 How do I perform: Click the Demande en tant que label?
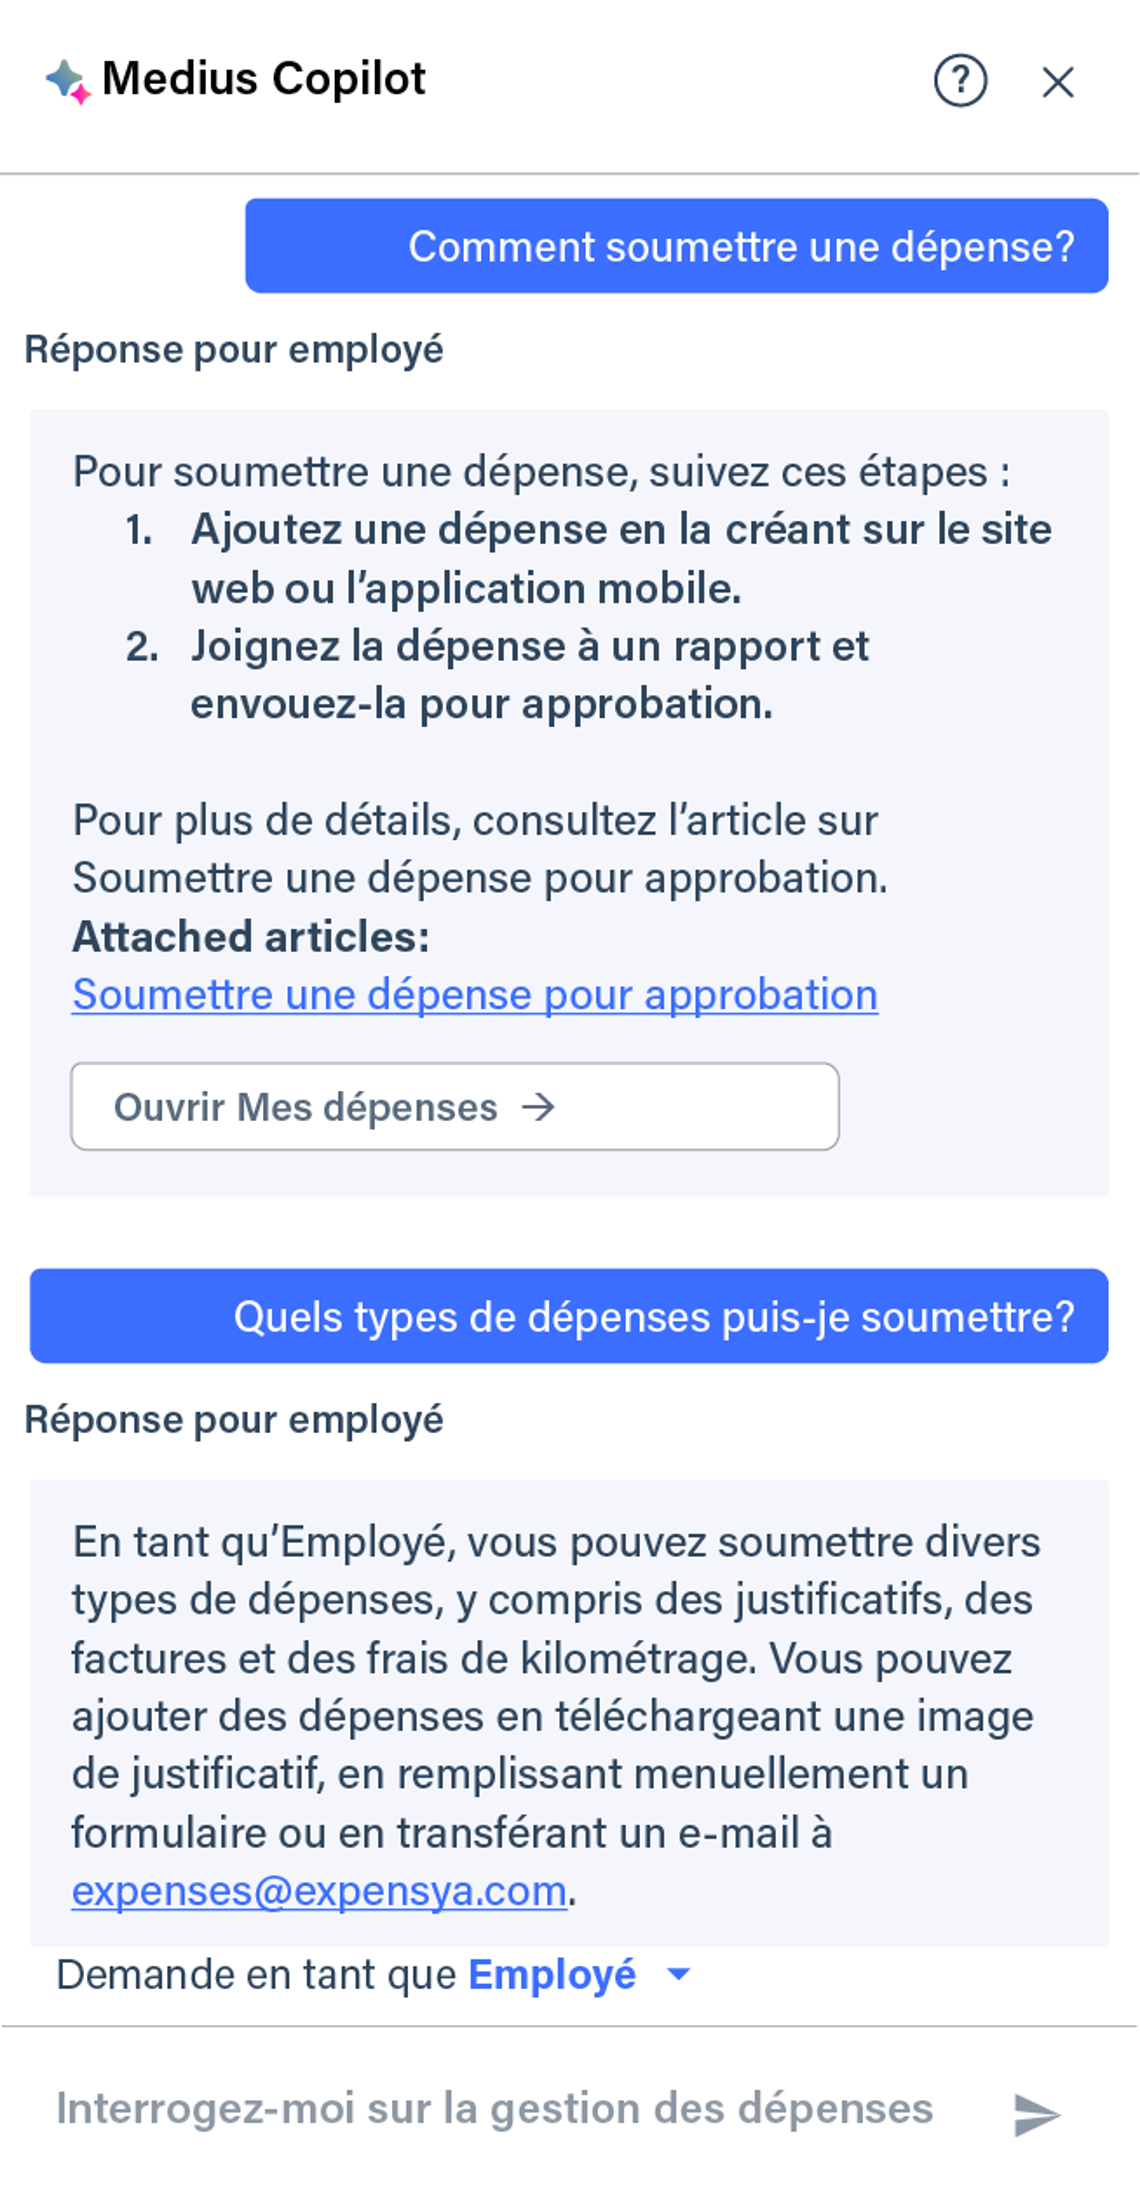coord(256,1975)
